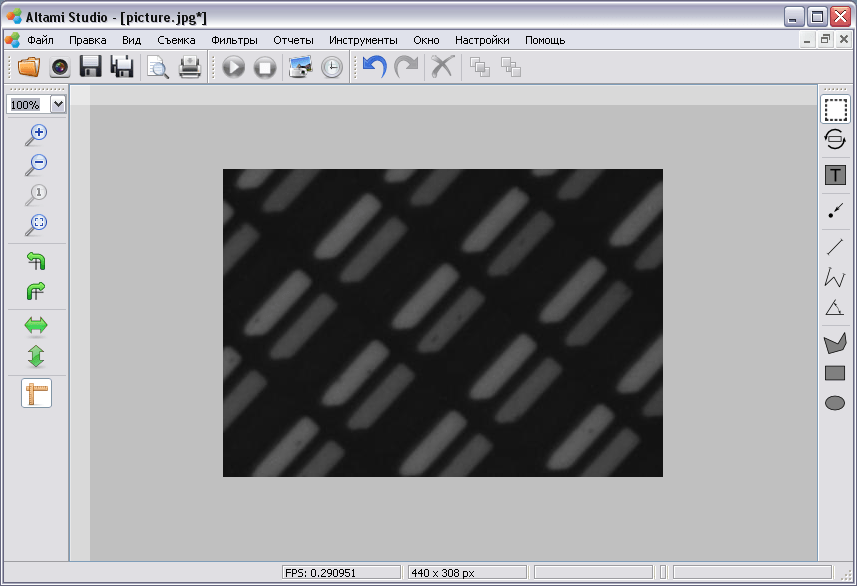The width and height of the screenshot is (857, 586).
Task: Select the filled polygon tool
Action: pyautogui.click(x=835, y=343)
